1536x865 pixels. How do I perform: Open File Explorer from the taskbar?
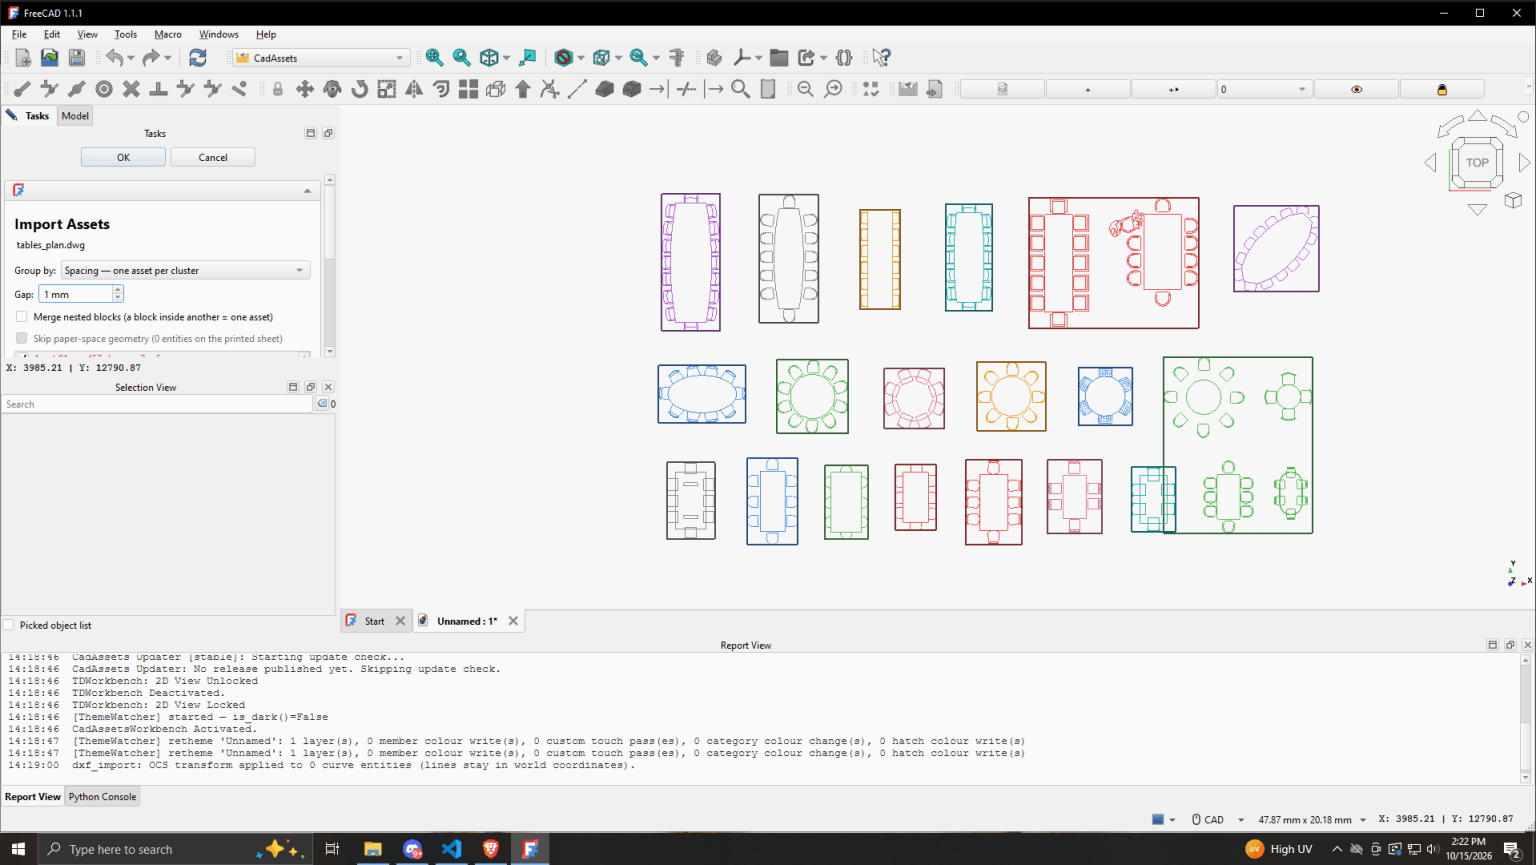coord(372,849)
